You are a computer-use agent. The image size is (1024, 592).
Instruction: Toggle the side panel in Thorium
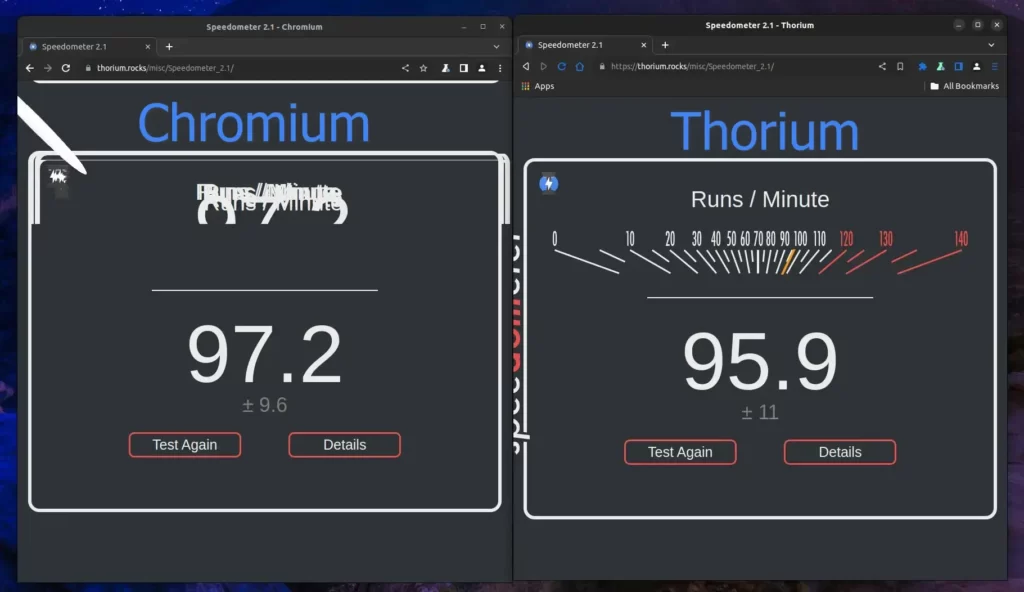[959, 66]
